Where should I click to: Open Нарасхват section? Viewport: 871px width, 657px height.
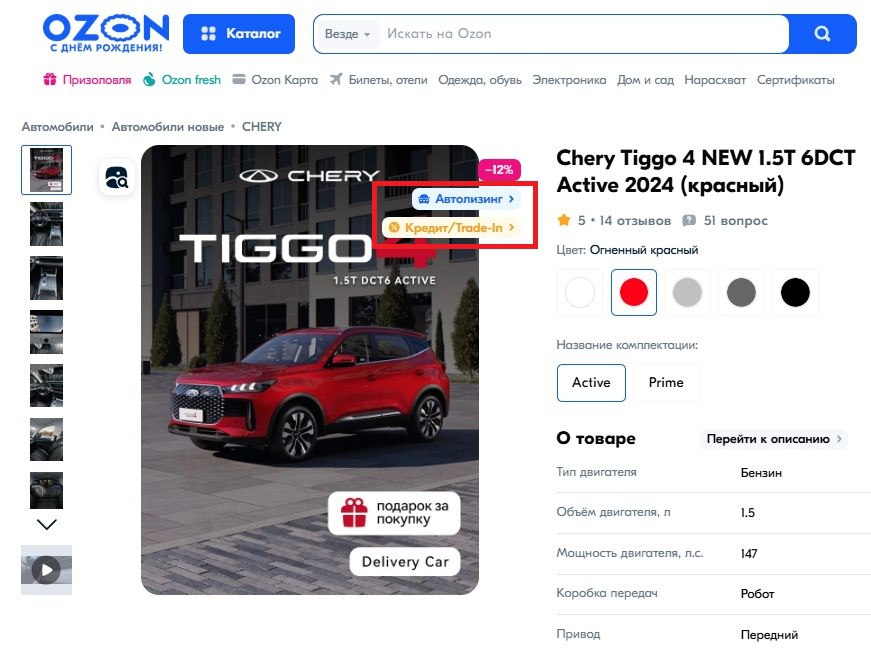(715, 80)
